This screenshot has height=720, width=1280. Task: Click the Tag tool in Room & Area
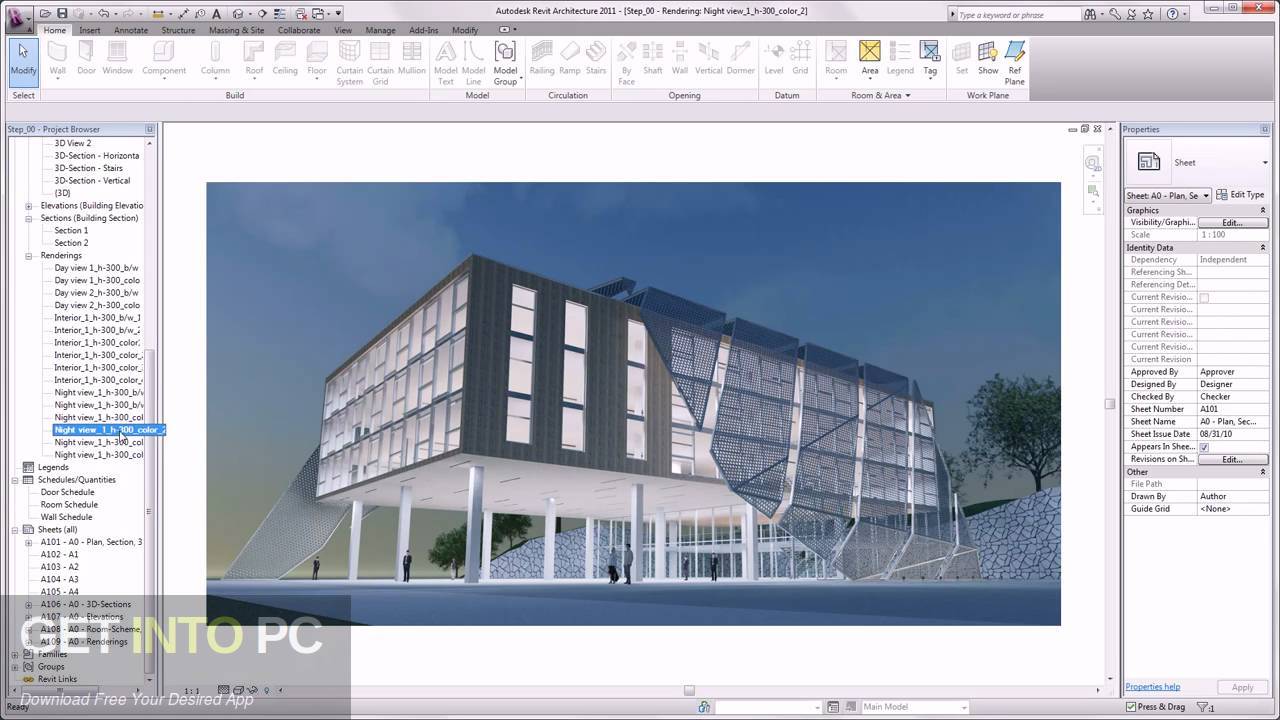[929, 58]
